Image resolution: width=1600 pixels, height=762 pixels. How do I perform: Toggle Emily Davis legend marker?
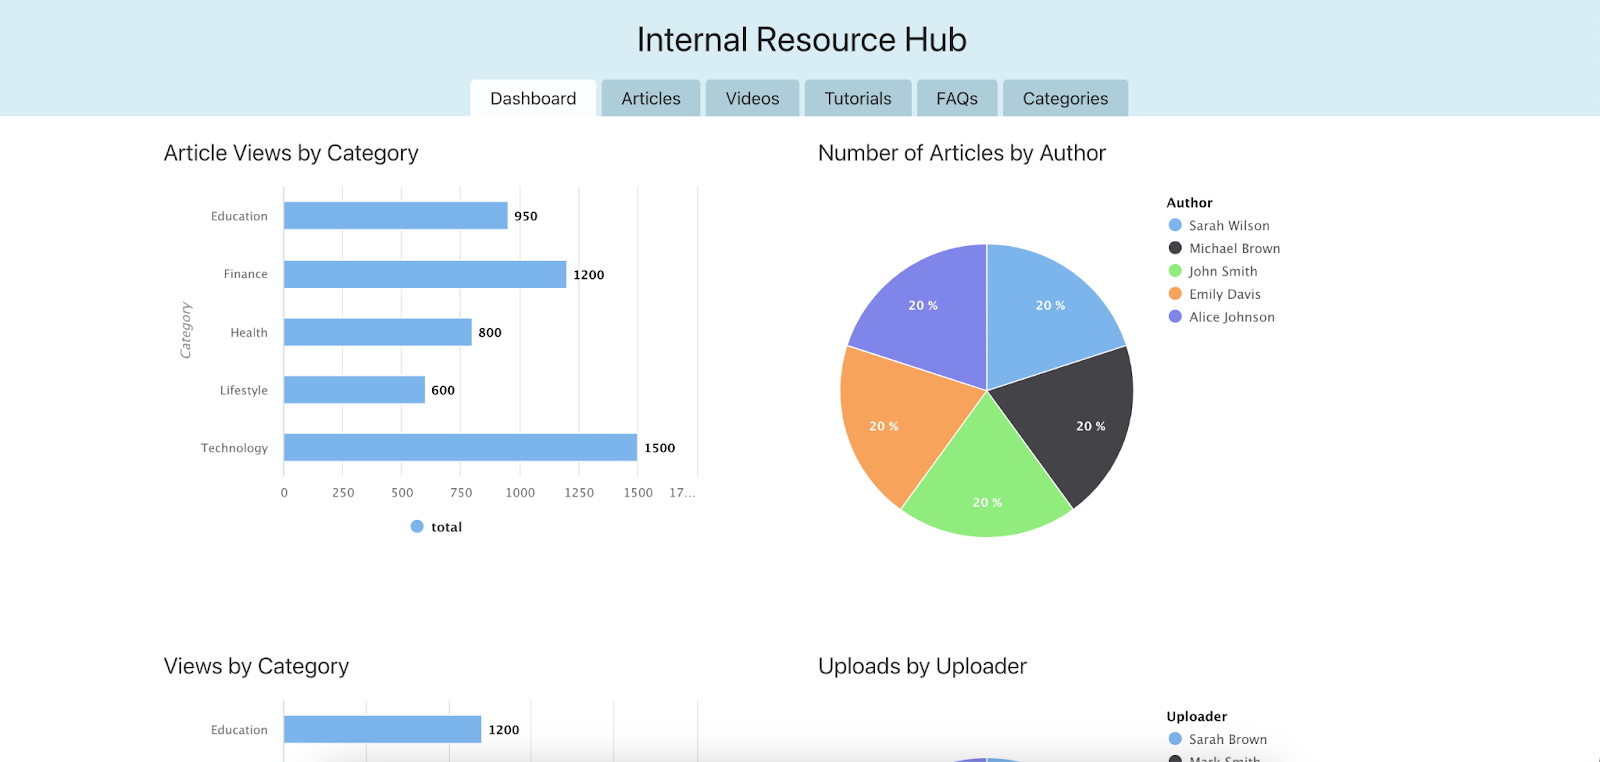1176,294
